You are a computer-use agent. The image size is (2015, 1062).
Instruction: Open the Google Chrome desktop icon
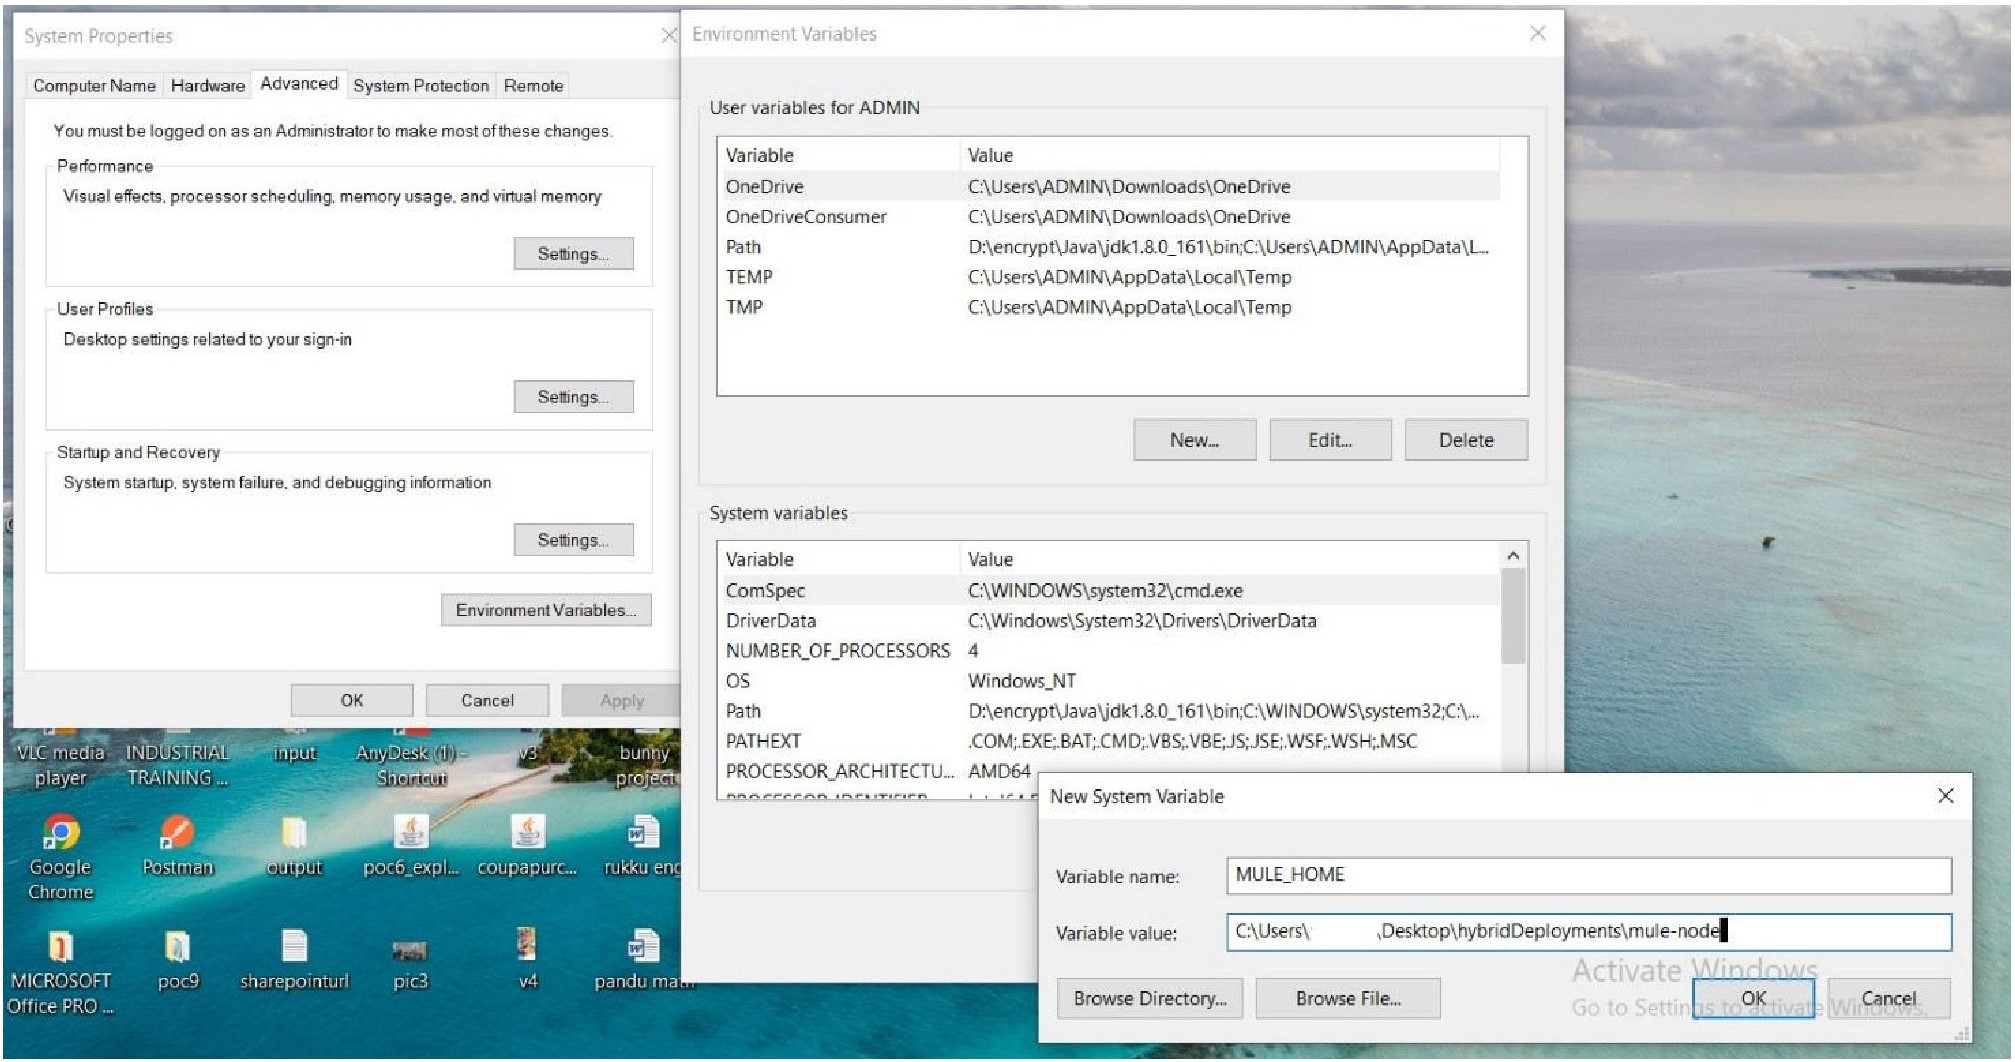[x=61, y=834]
